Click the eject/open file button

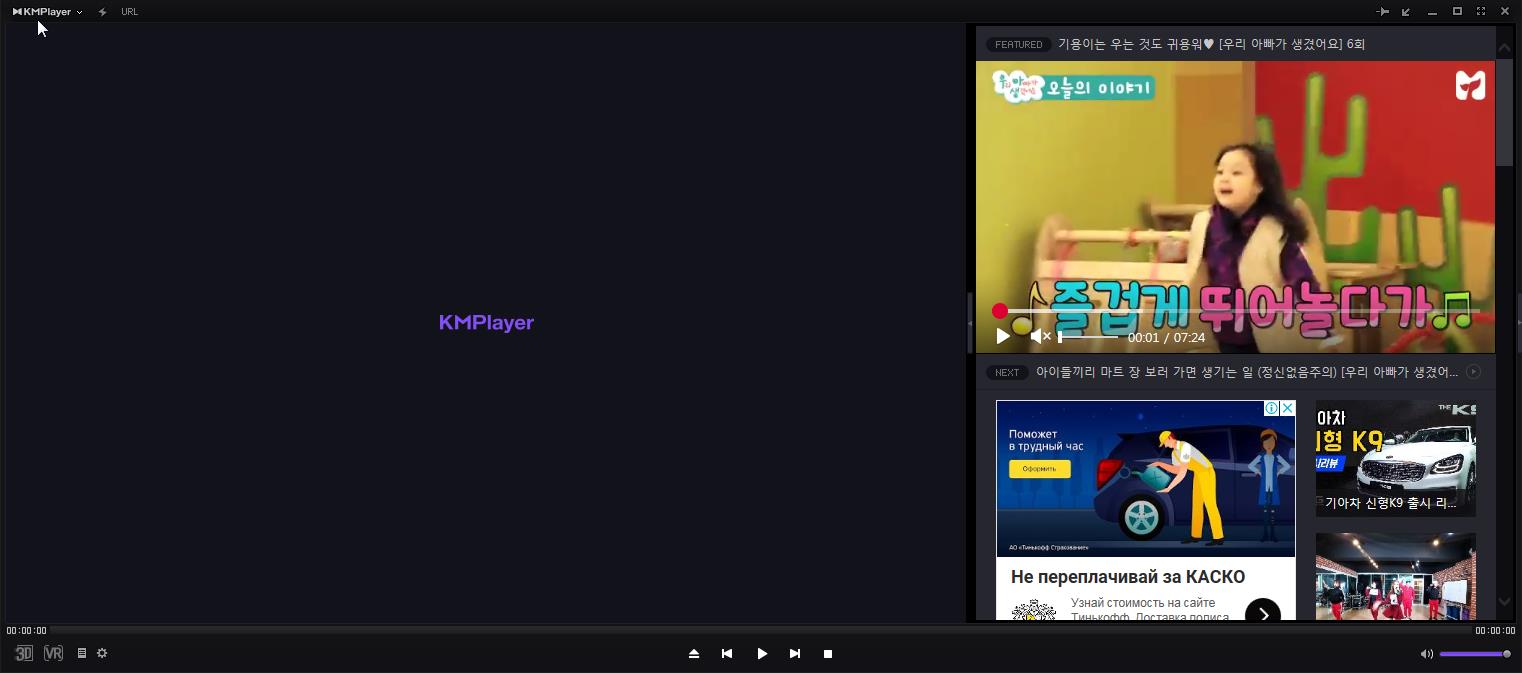tap(694, 653)
